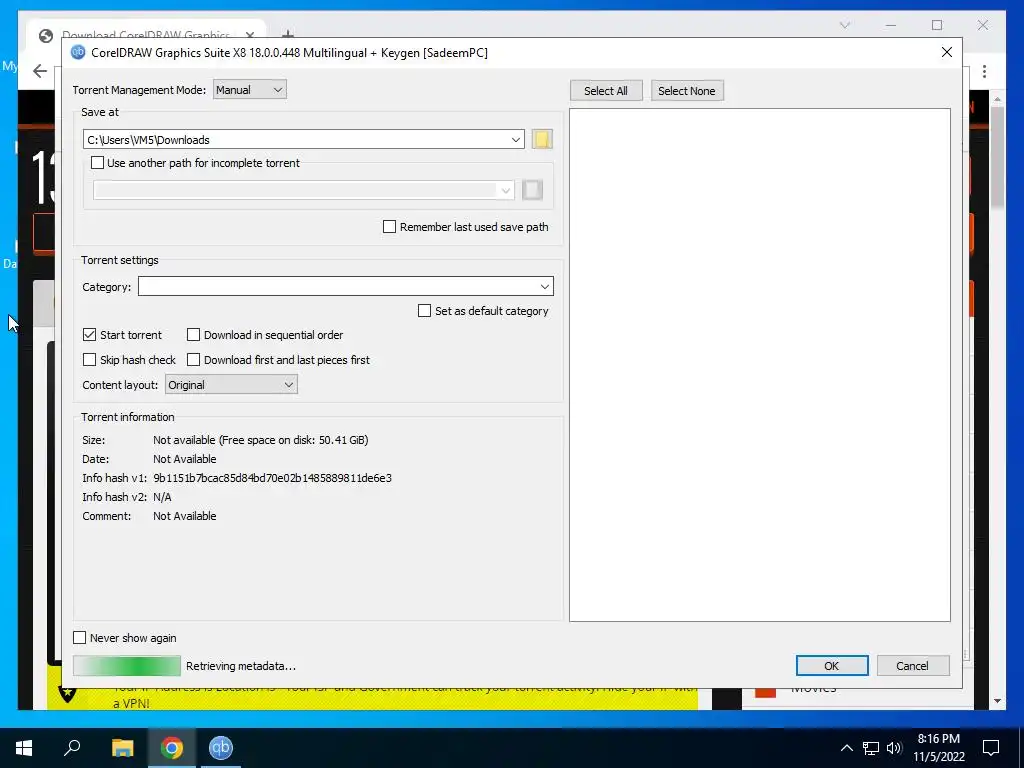Open File Explorer from the taskbar
The image size is (1024, 768).
pos(122,748)
